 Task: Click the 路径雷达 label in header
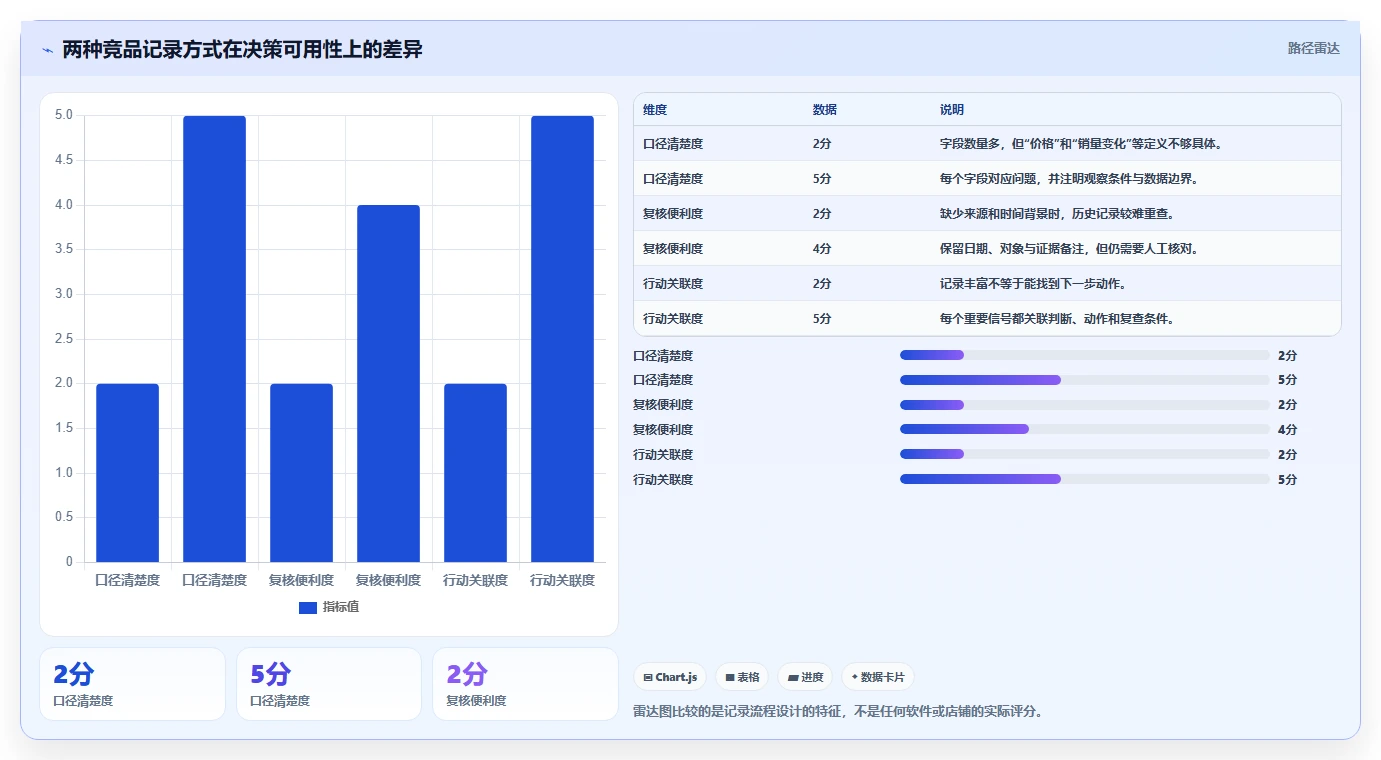pyautogui.click(x=1313, y=48)
